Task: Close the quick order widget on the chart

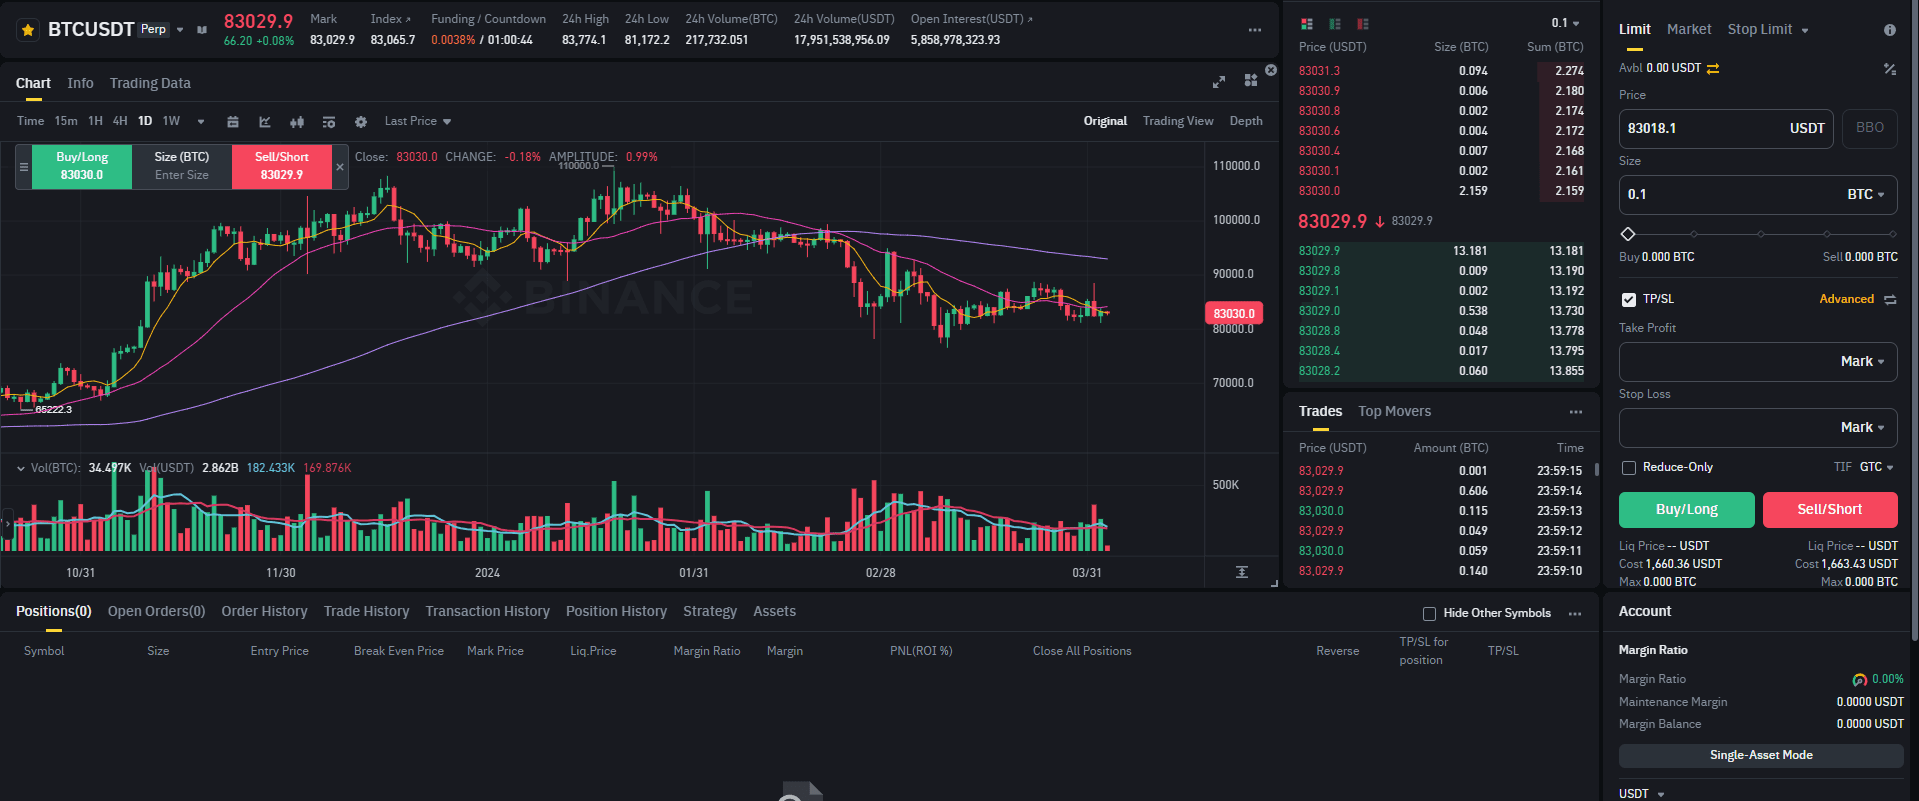Action: [340, 167]
